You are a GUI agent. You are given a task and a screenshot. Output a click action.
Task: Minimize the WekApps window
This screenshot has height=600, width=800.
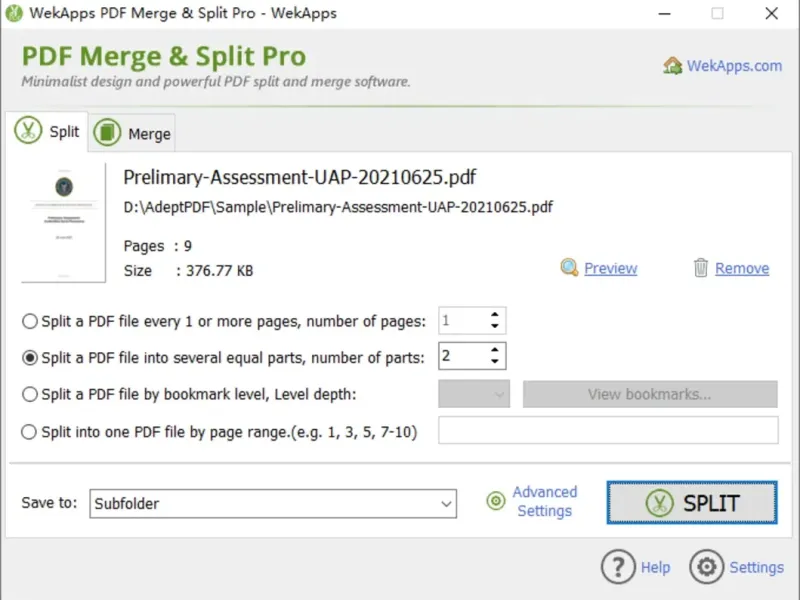pos(664,14)
